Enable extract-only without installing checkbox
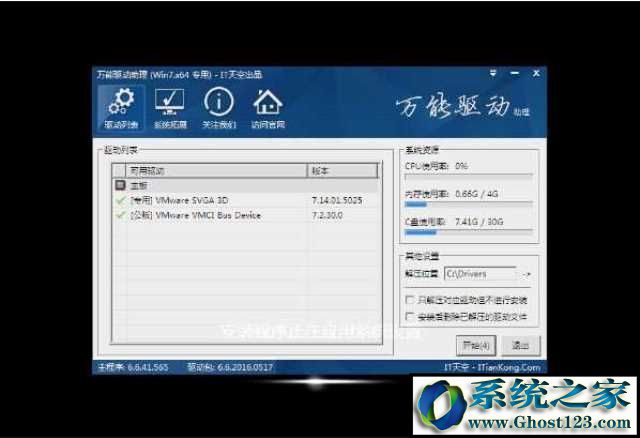 [x=409, y=300]
